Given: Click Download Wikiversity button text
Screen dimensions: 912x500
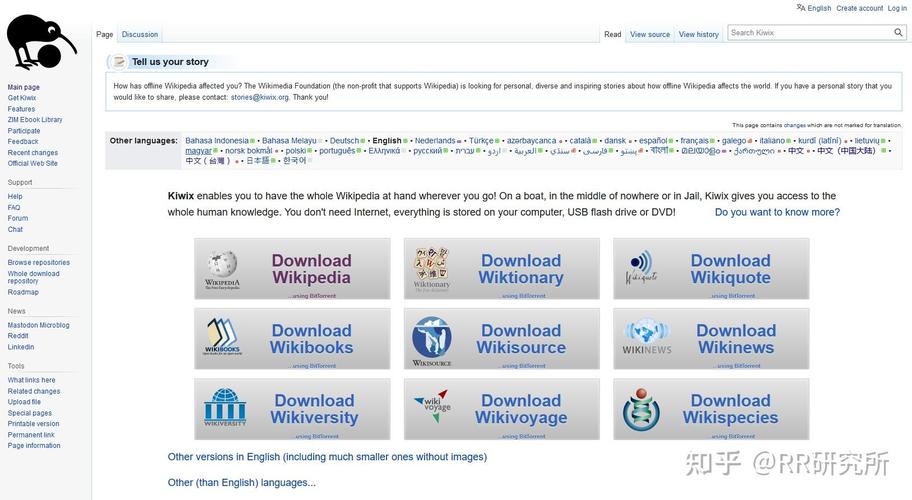Looking at the screenshot, I should tap(314, 409).
